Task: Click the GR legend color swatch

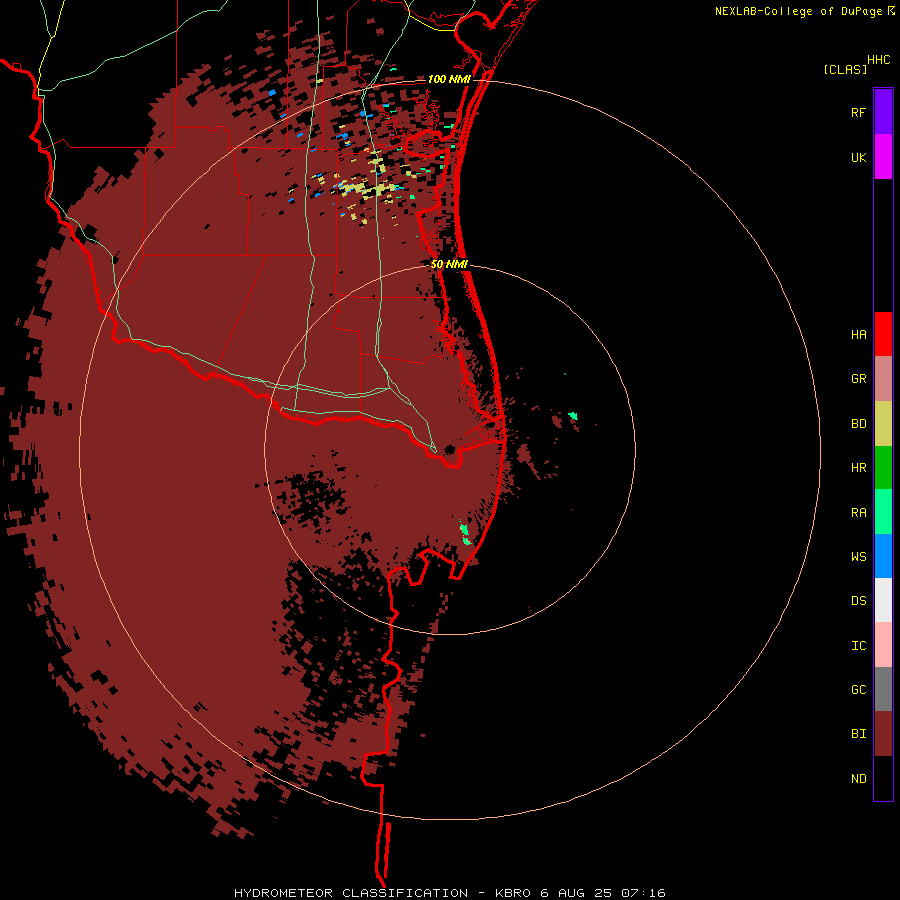Action: [x=883, y=379]
